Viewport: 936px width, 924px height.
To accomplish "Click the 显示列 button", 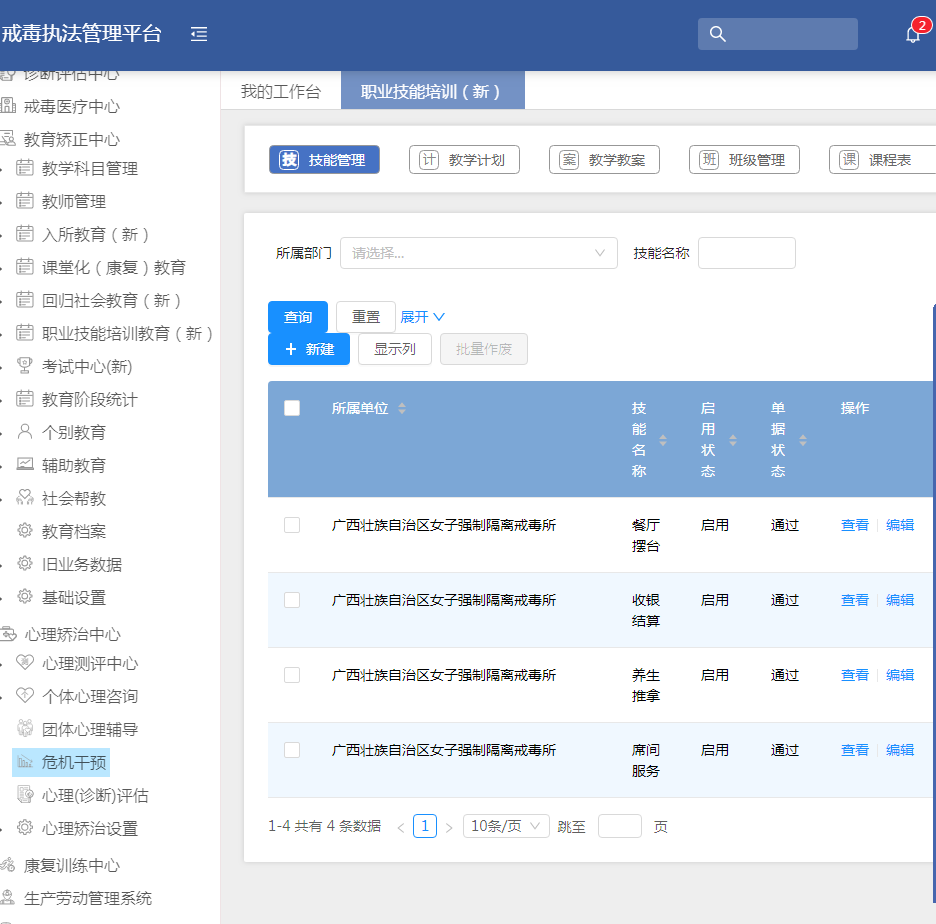I will coord(395,349).
